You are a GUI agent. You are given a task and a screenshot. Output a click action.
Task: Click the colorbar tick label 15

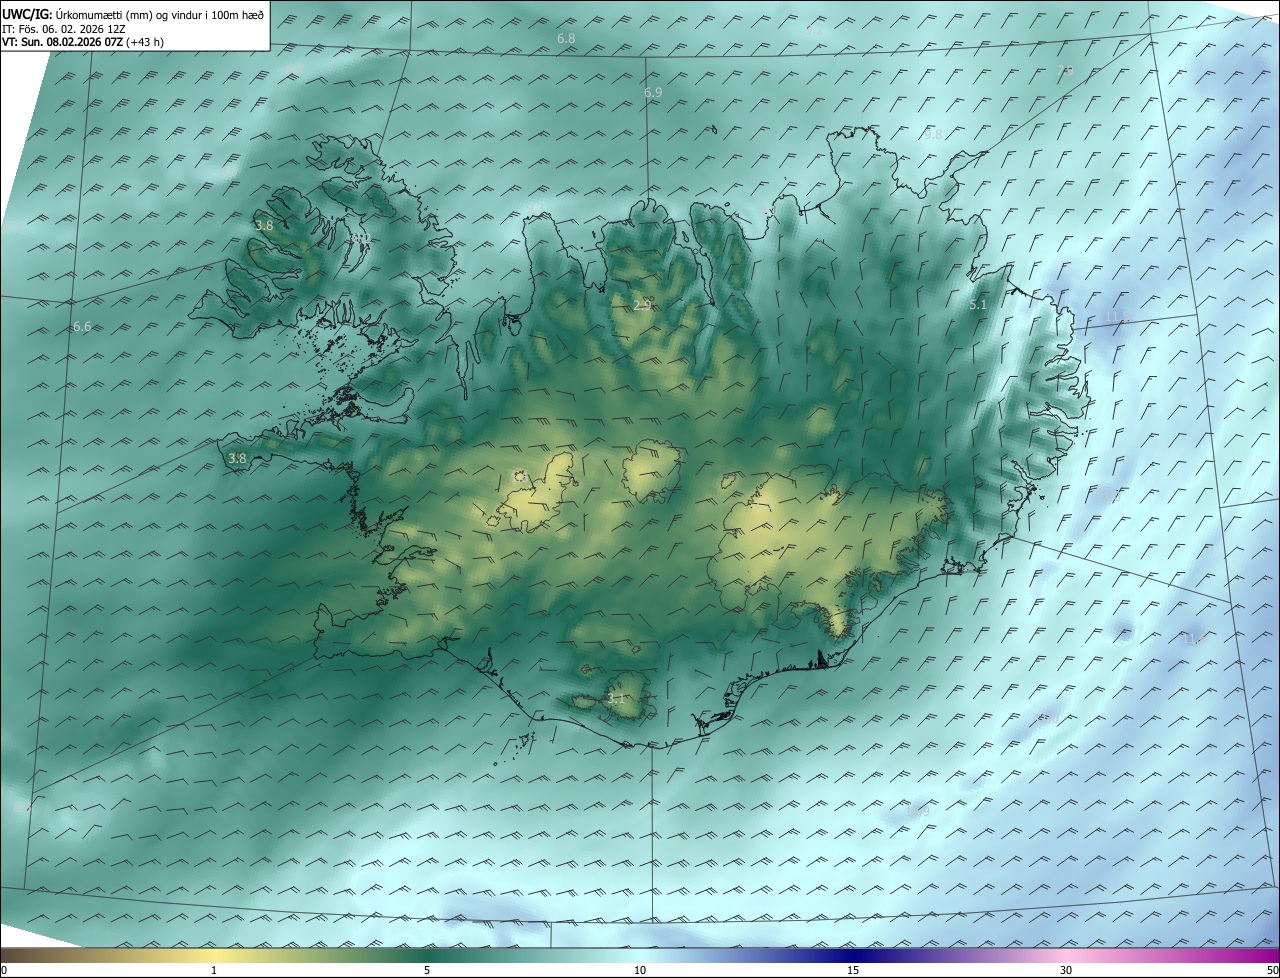[853, 970]
